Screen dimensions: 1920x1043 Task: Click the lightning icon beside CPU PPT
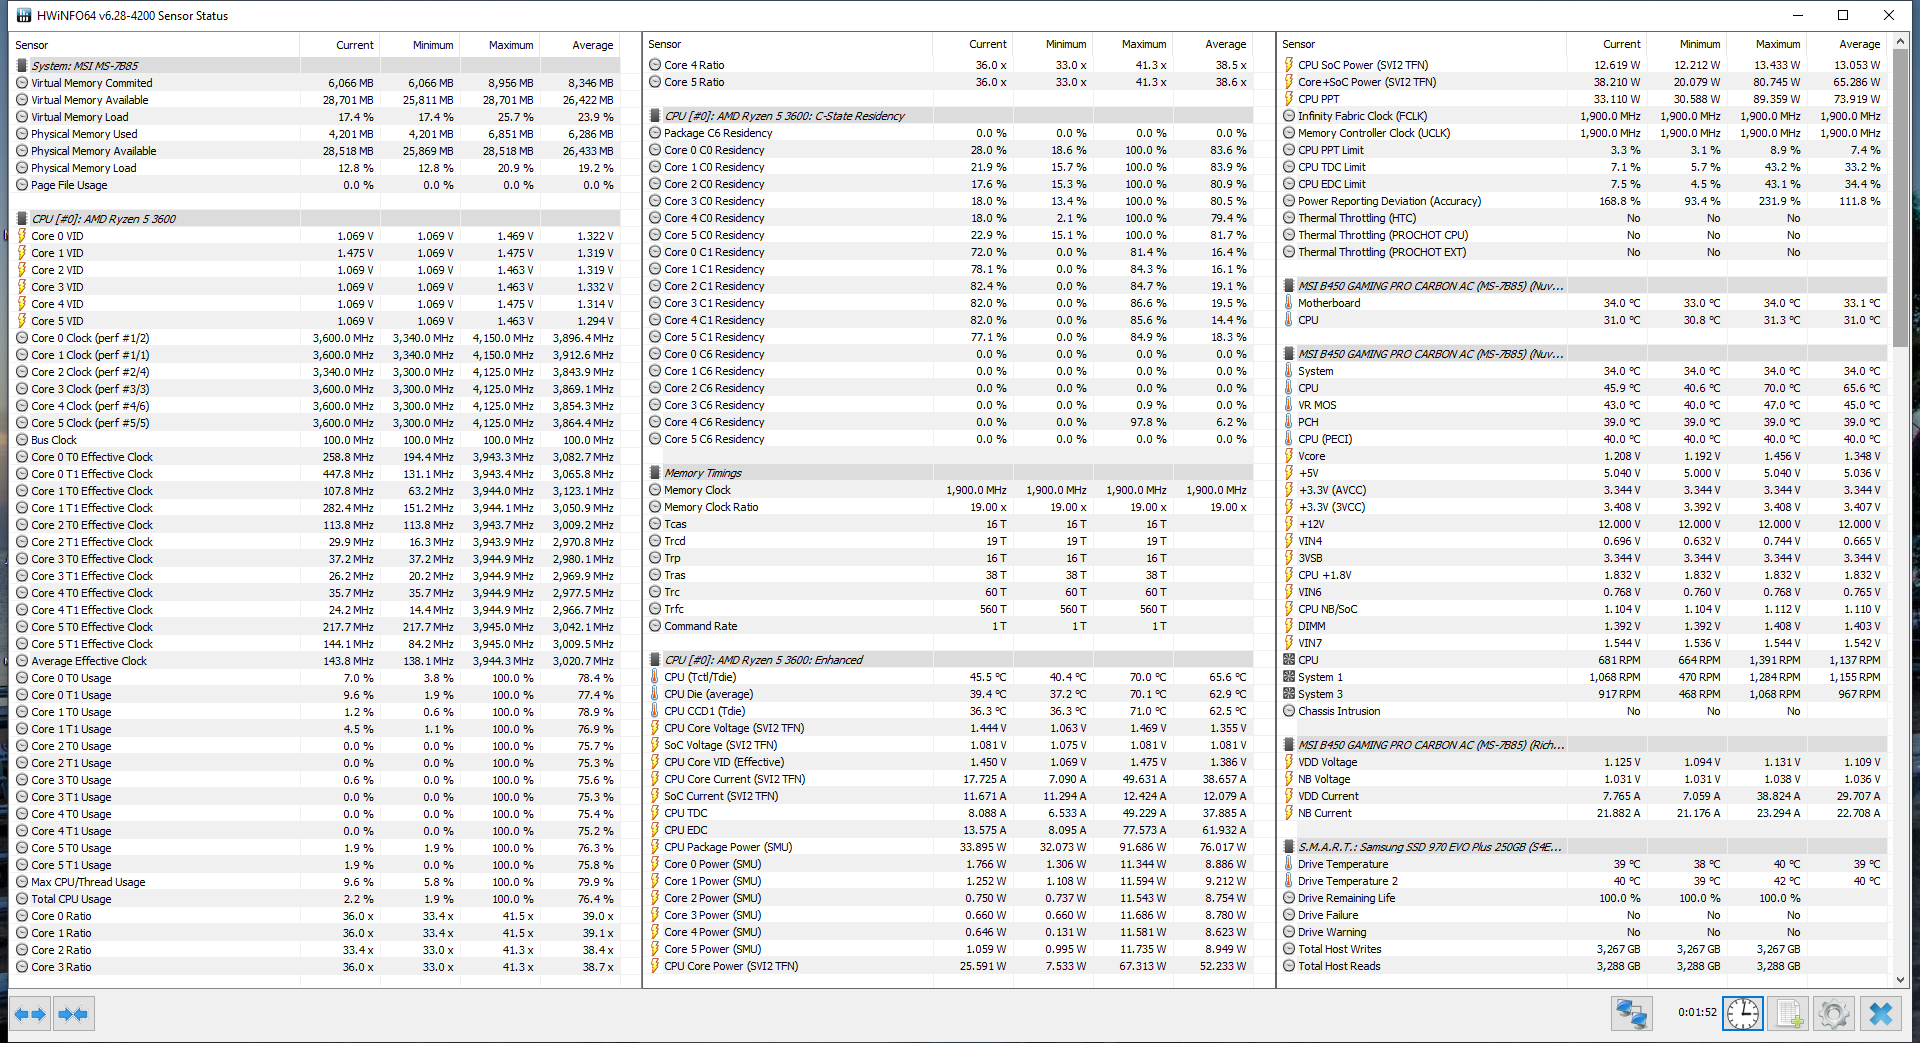tap(1289, 99)
